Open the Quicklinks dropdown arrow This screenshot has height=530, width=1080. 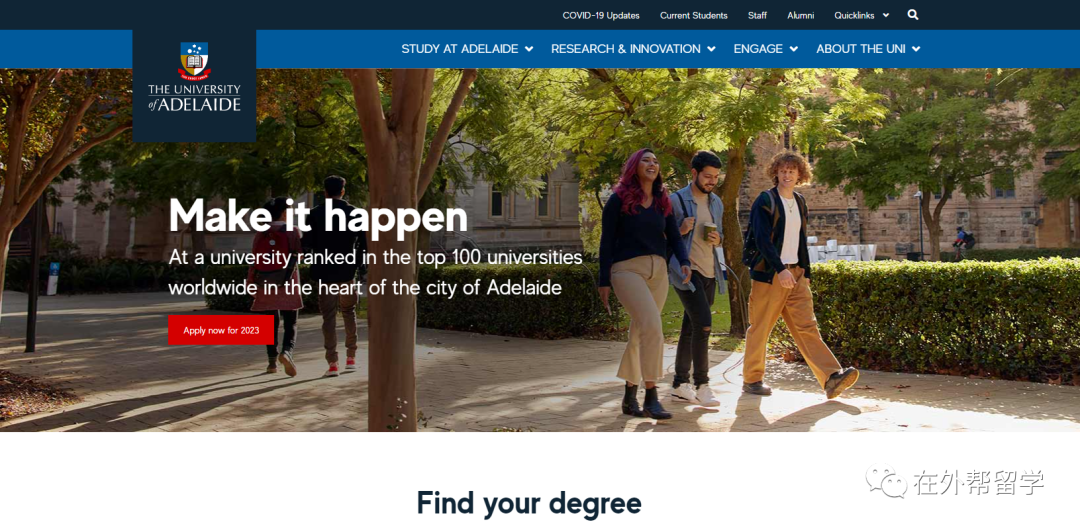pyautogui.click(x=885, y=15)
